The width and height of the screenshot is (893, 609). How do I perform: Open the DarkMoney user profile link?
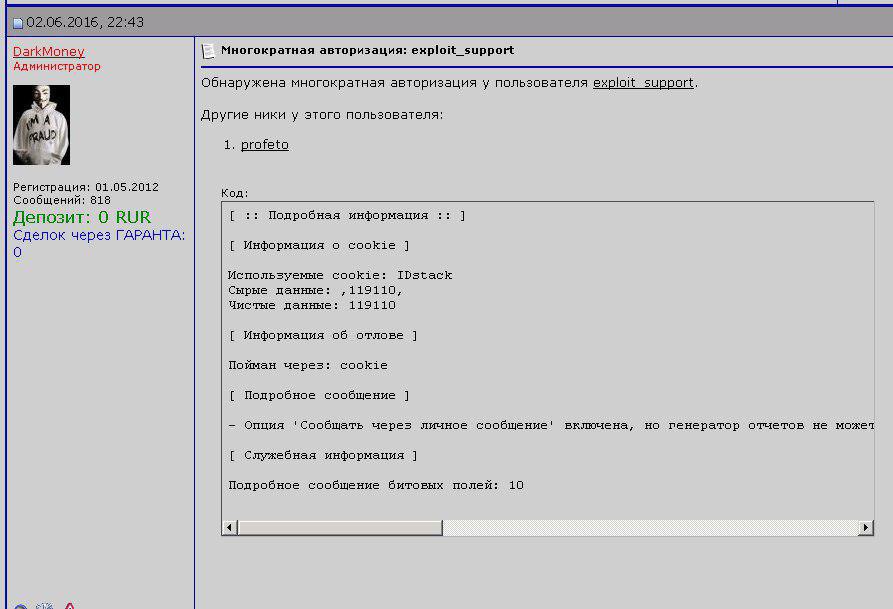(48, 51)
